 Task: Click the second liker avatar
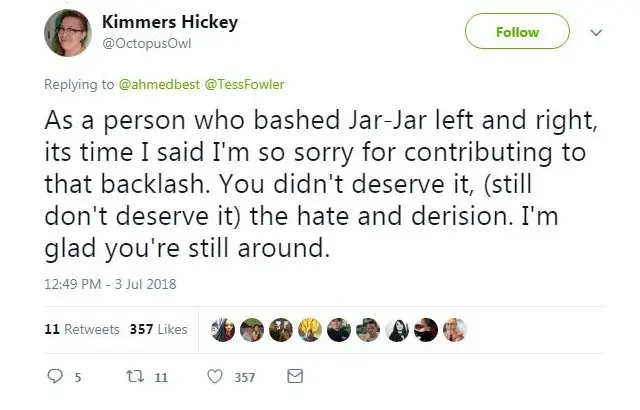[x=253, y=329]
